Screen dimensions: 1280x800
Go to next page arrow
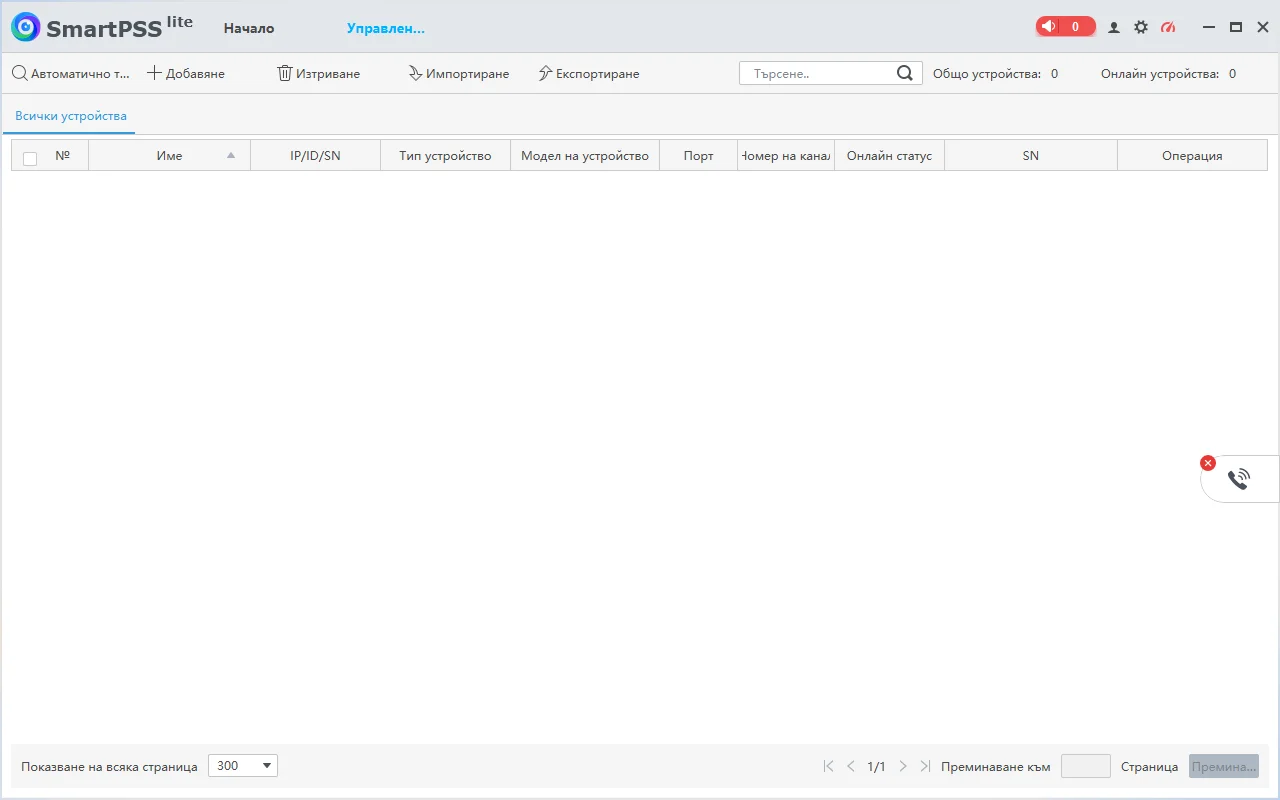click(903, 766)
